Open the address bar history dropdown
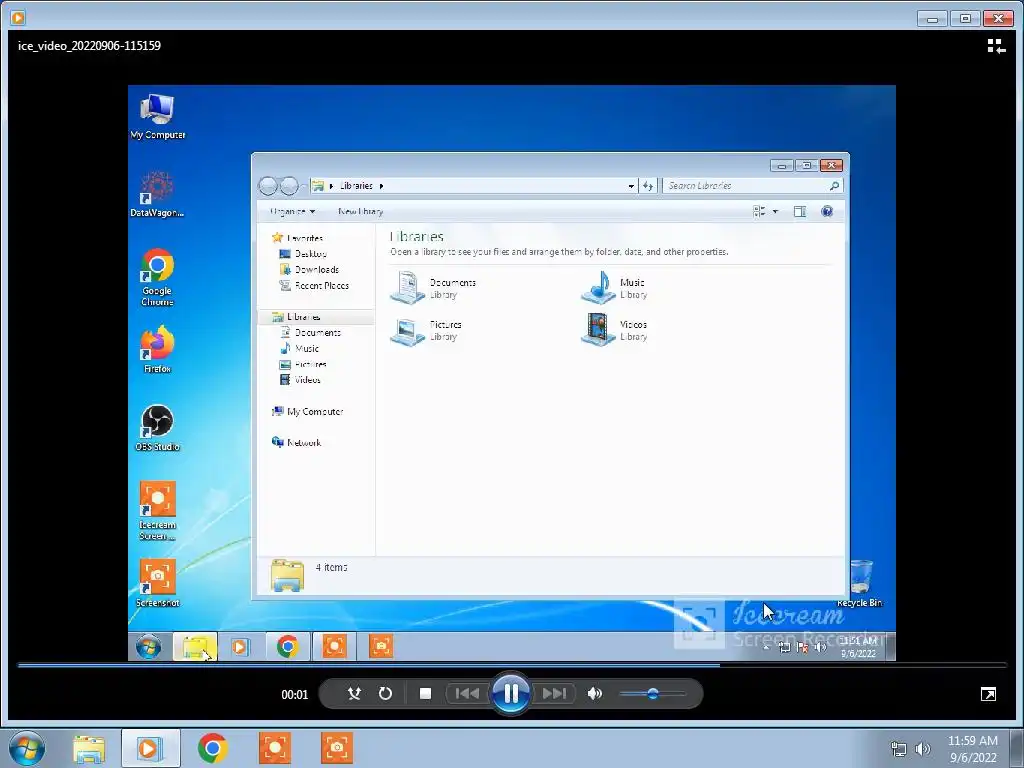 [631, 186]
